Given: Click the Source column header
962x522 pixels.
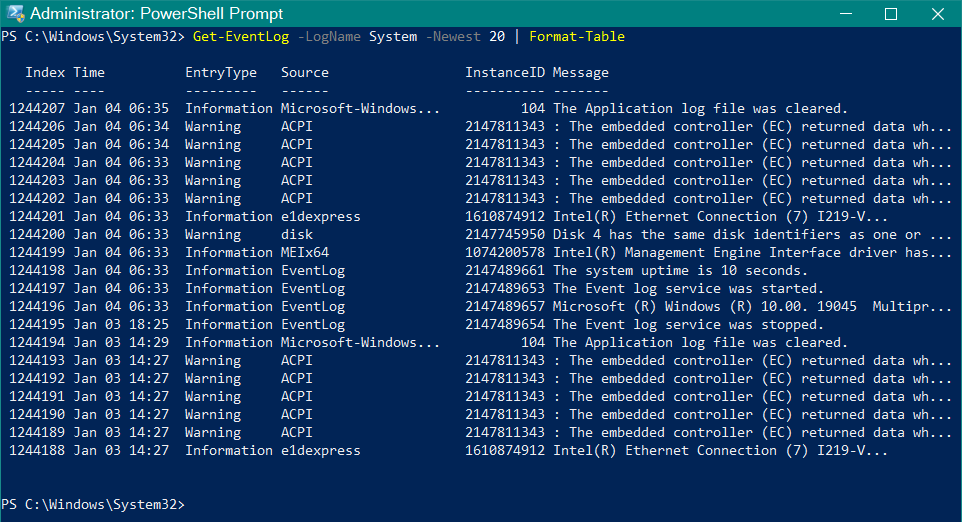Looking at the screenshot, I should [304, 73].
